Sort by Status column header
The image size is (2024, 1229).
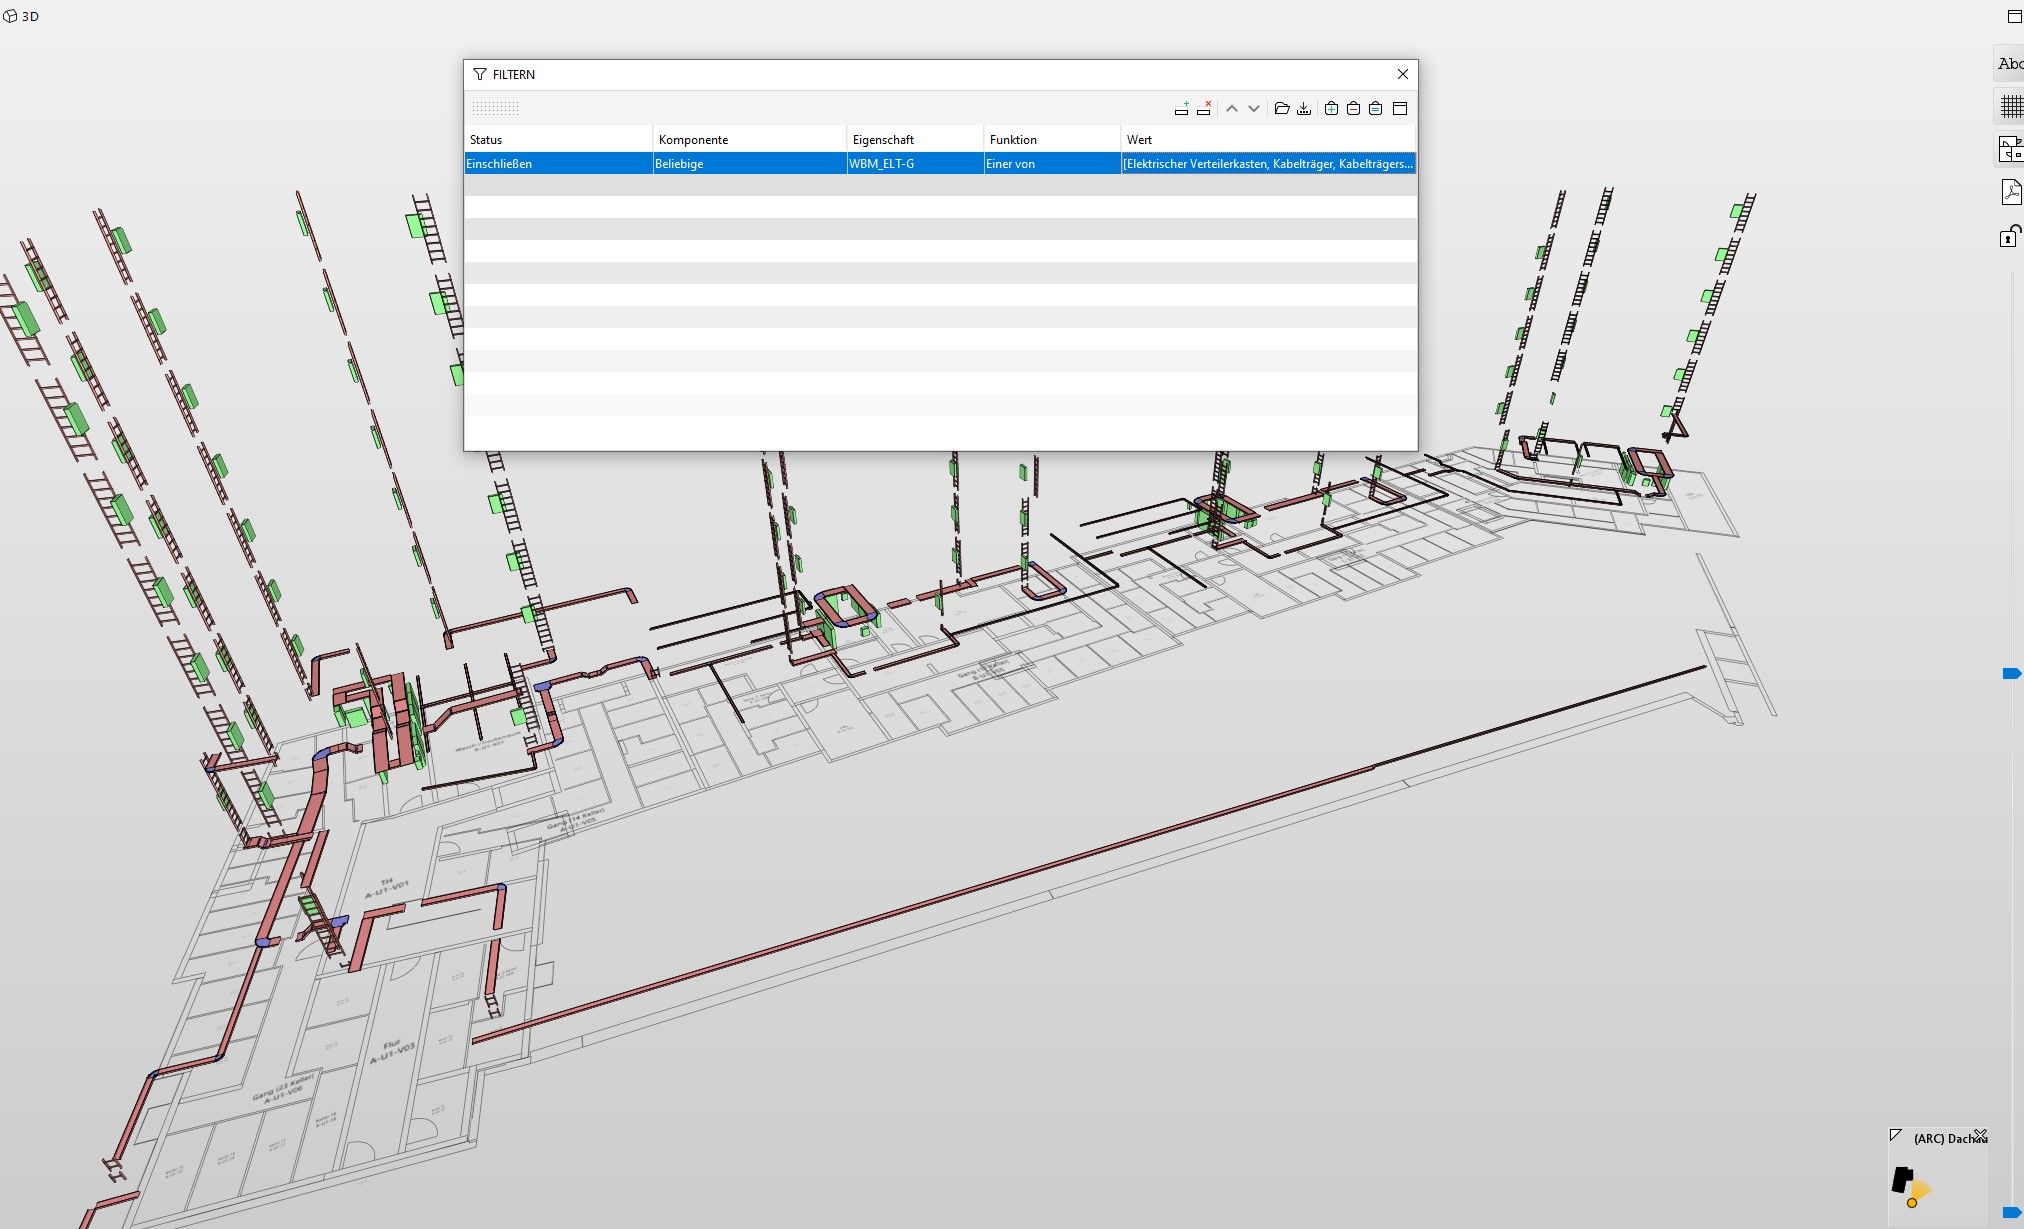coord(558,140)
